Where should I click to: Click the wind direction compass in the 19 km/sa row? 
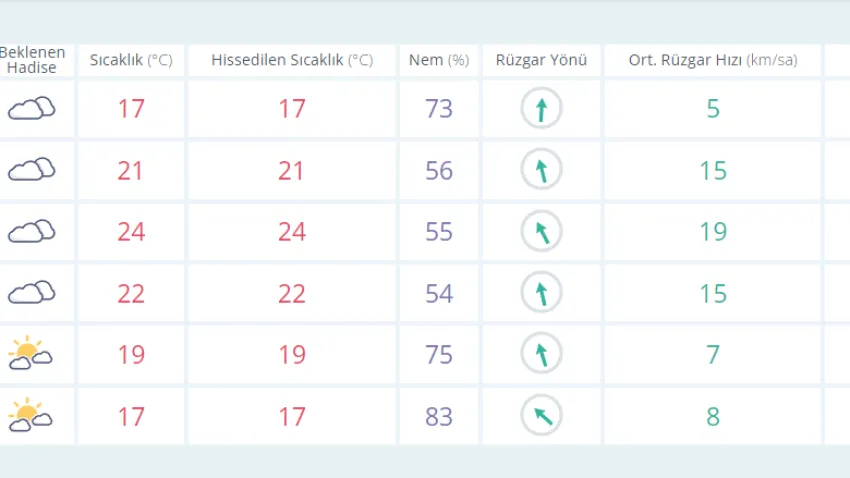point(541,232)
